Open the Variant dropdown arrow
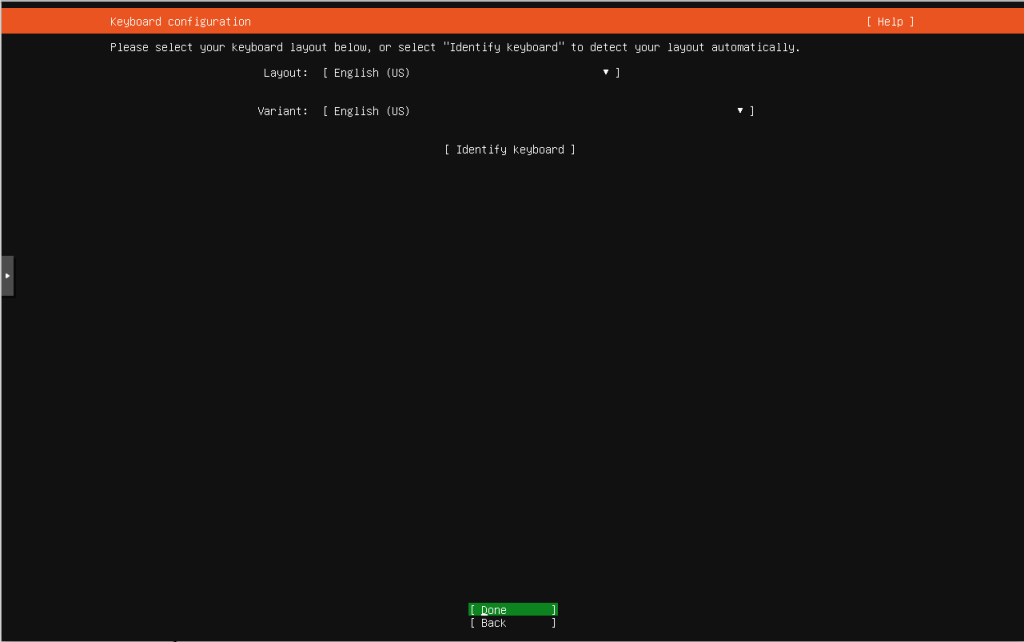Screen dimensions: 1024x642 [x=740, y=111]
